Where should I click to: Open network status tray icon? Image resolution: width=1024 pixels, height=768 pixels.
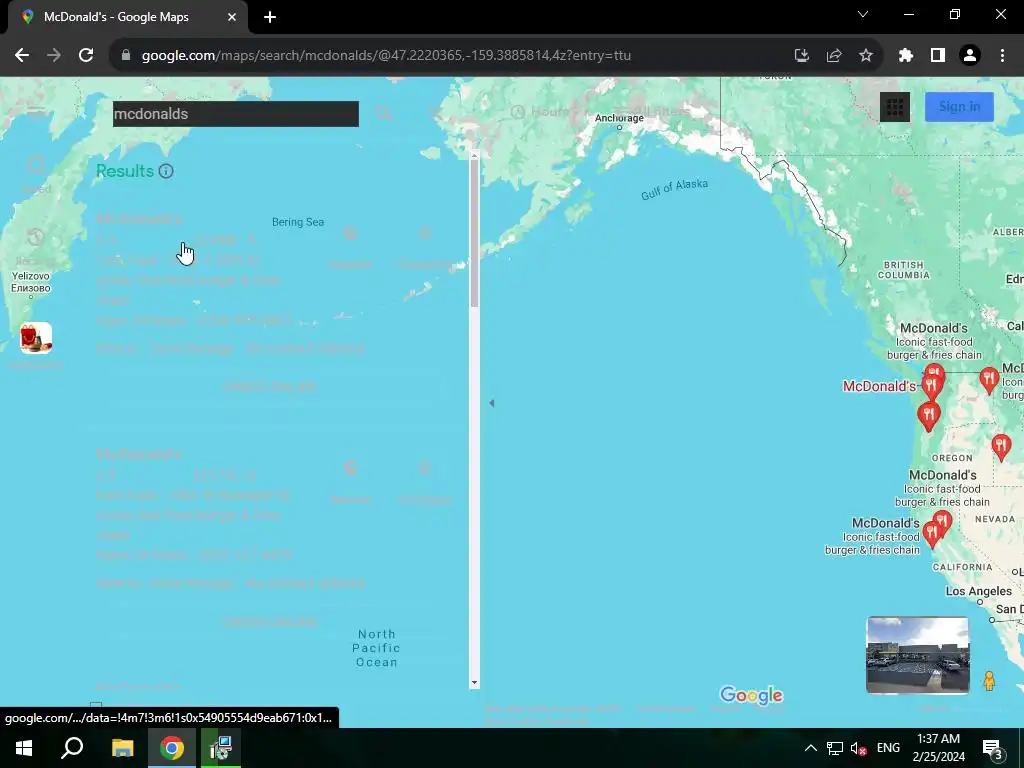pyautogui.click(x=835, y=748)
